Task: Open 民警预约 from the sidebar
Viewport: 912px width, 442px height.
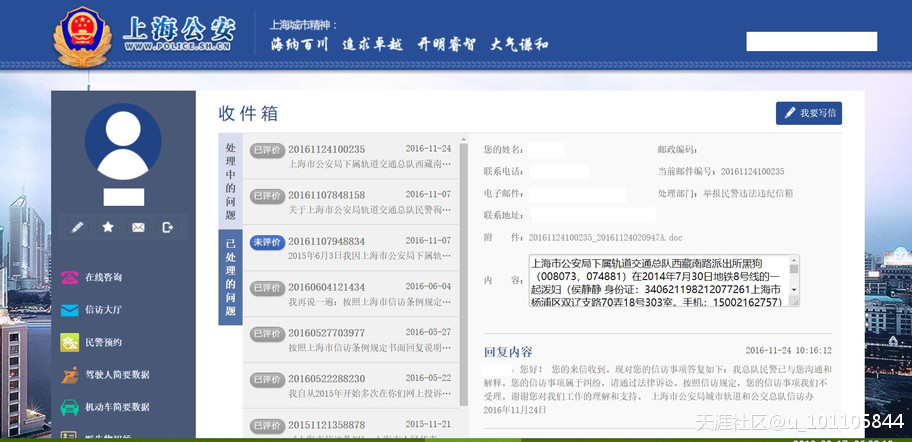Action: tap(103, 343)
